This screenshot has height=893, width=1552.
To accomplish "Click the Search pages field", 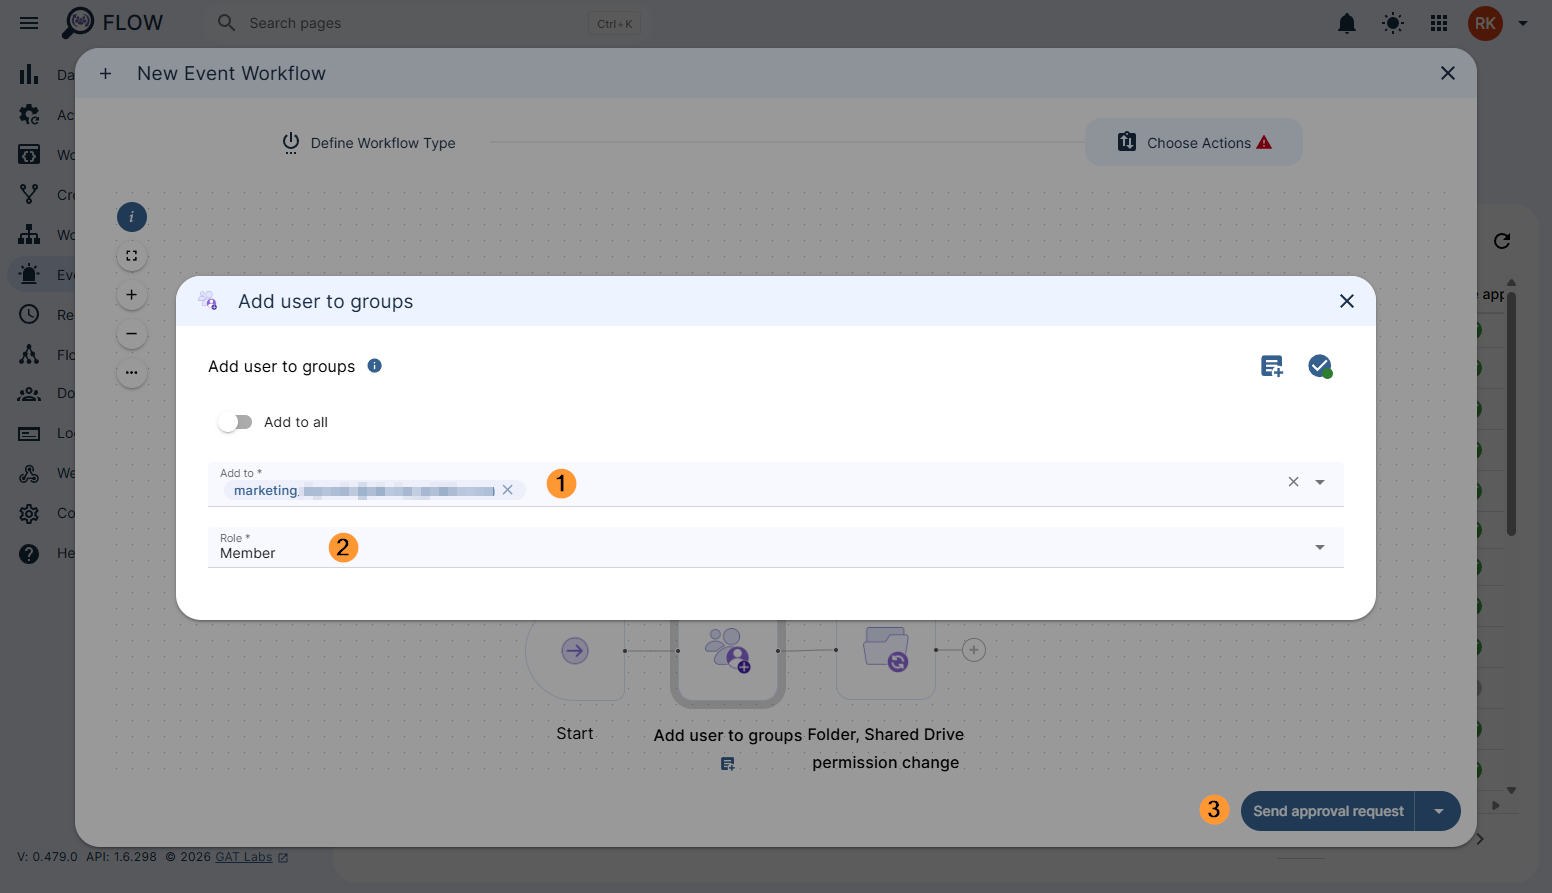I will pyautogui.click(x=428, y=23).
